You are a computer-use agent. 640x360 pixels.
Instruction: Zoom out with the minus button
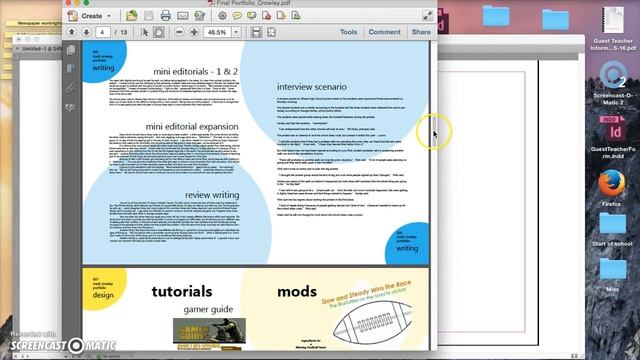tap(179, 32)
